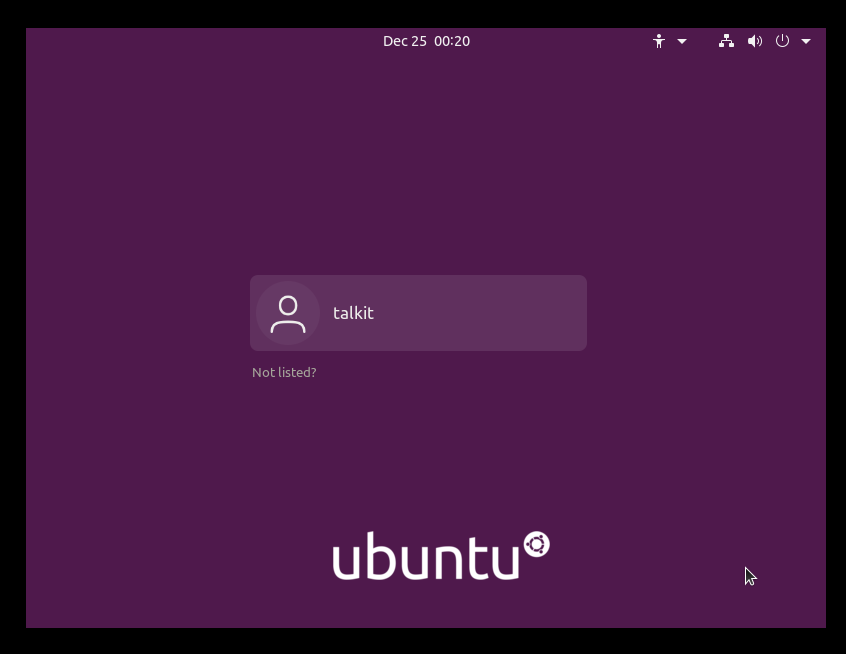The height and width of the screenshot is (654, 846).
Task: Click the "Not listed?" link
Action: 284,372
